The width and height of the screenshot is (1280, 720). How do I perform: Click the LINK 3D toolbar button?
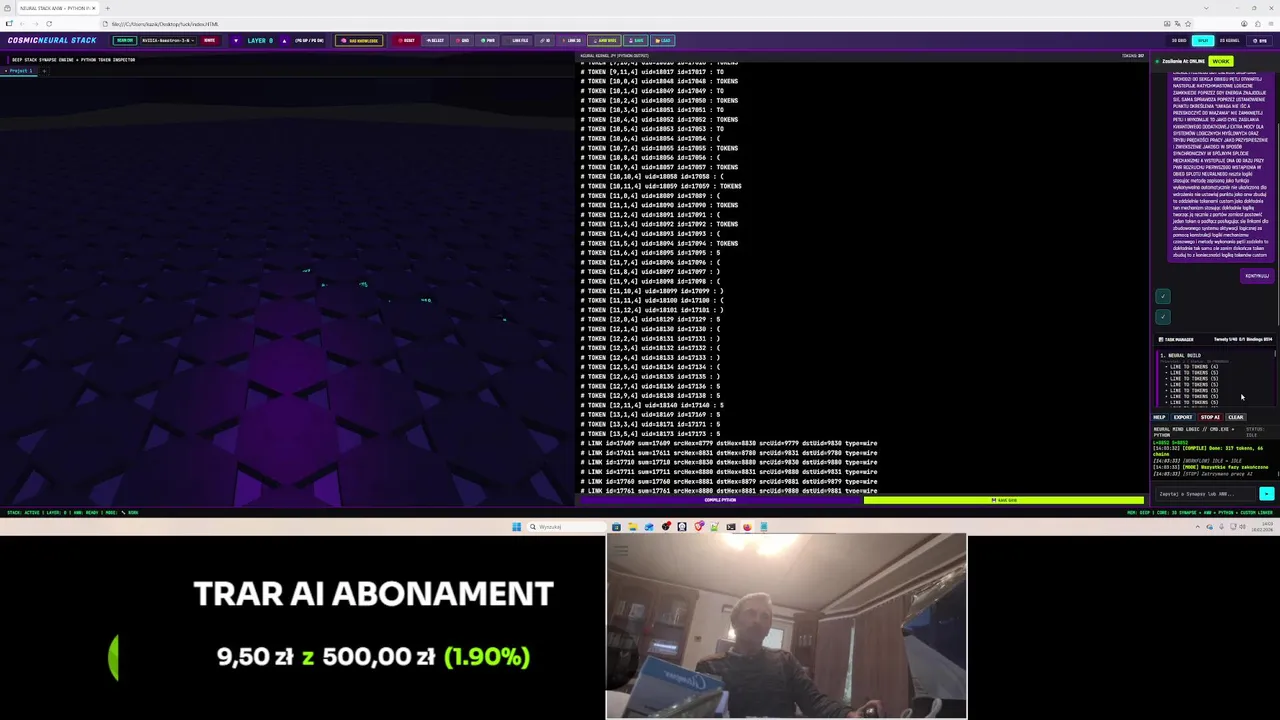[572, 41]
